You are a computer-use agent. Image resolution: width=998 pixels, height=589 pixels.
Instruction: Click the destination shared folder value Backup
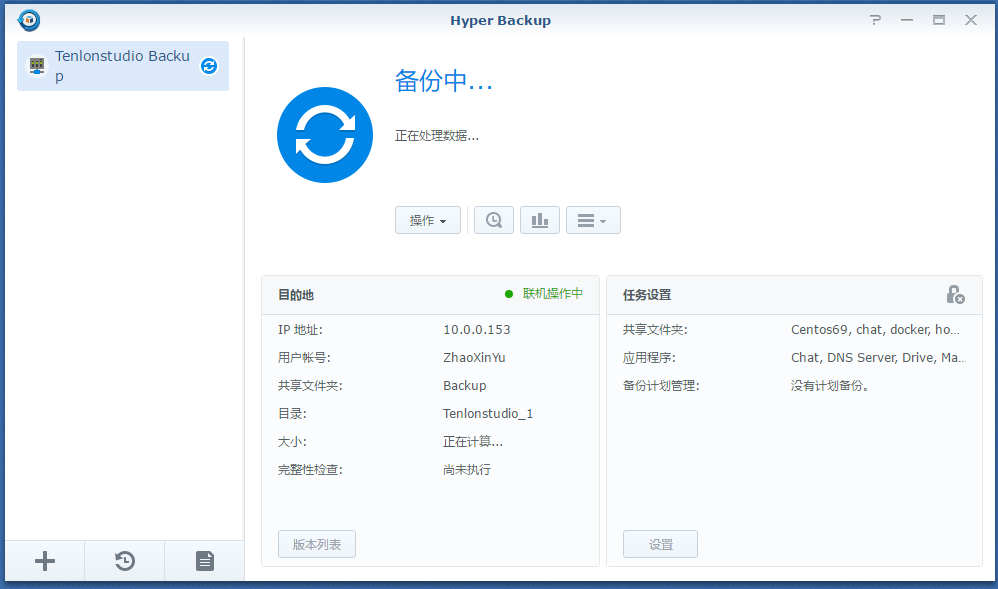pos(465,386)
